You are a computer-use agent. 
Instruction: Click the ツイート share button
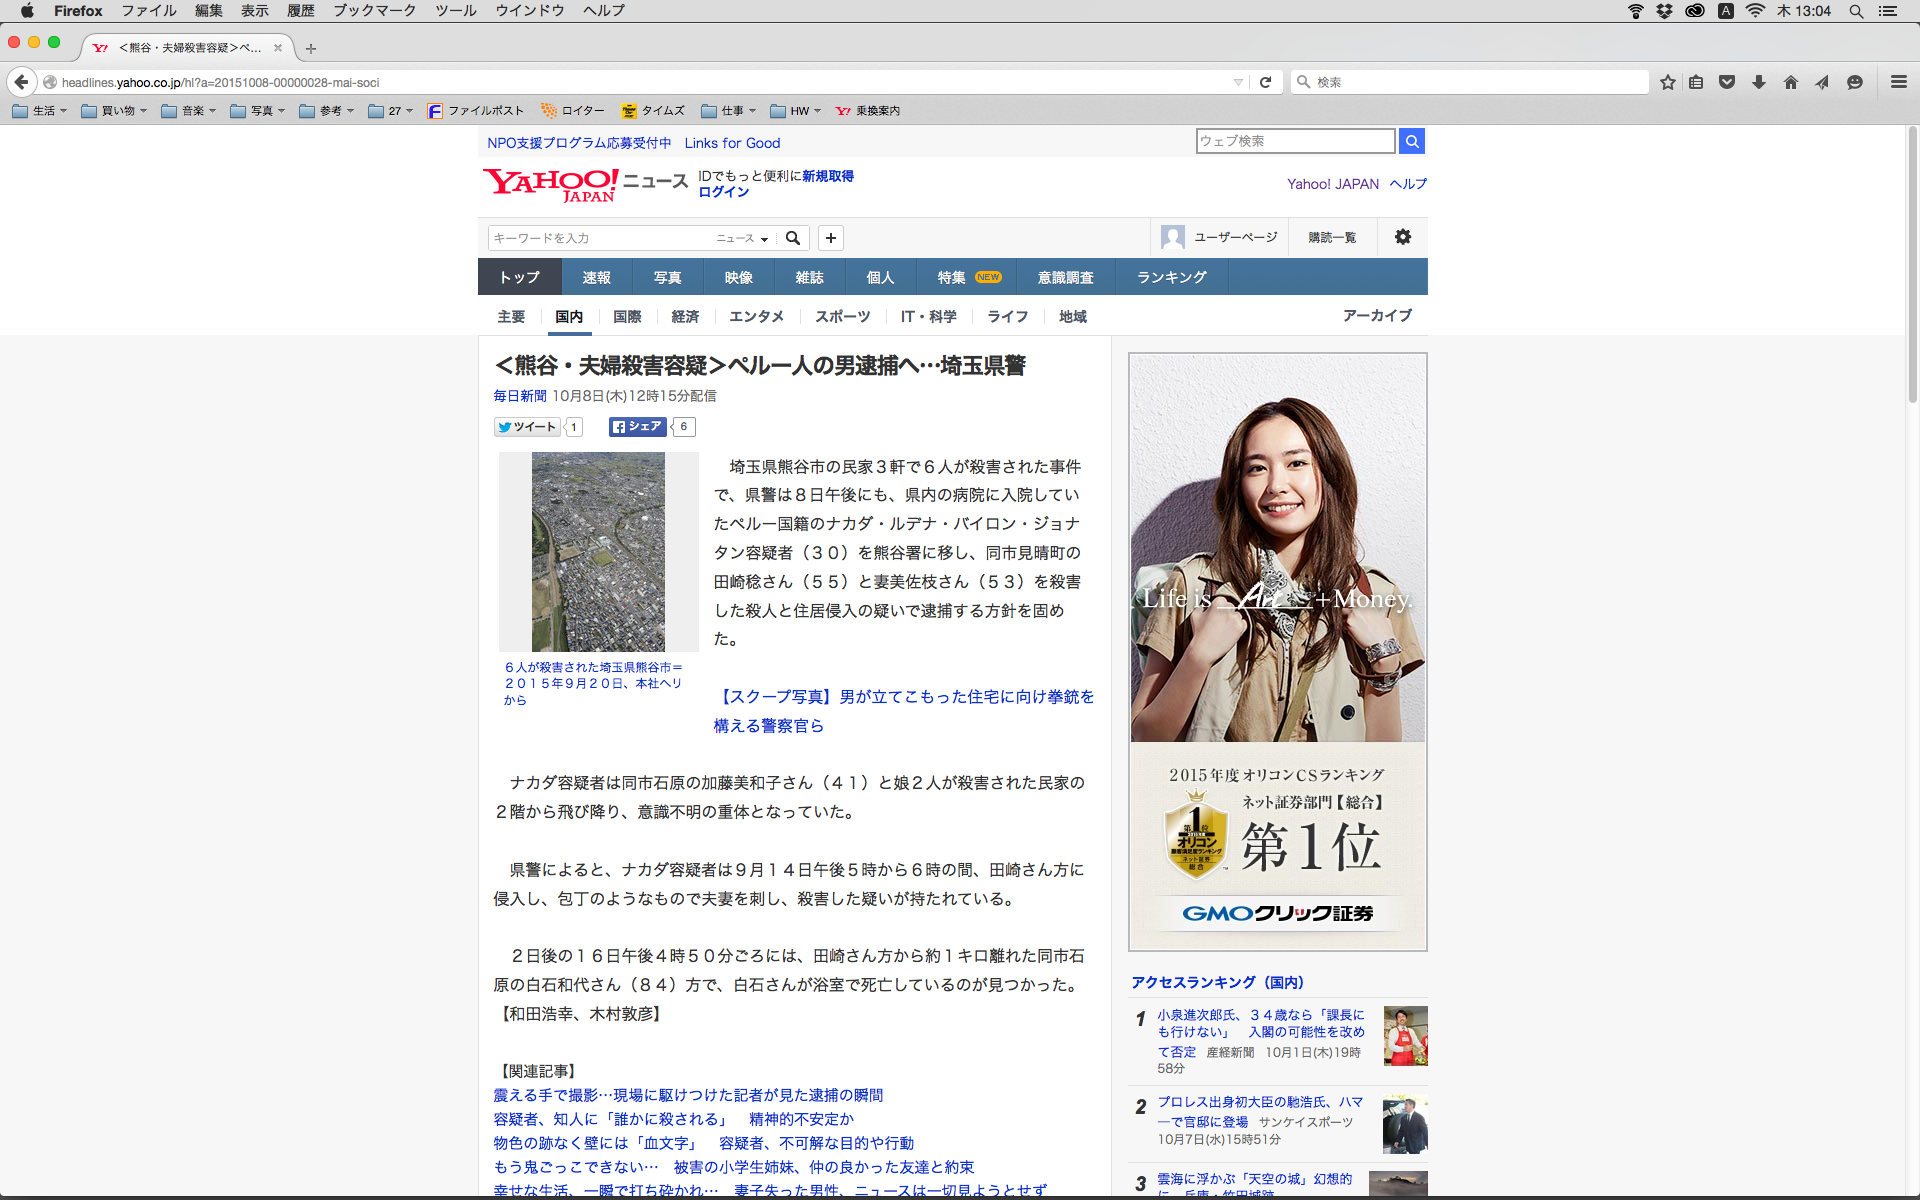pyautogui.click(x=527, y=427)
